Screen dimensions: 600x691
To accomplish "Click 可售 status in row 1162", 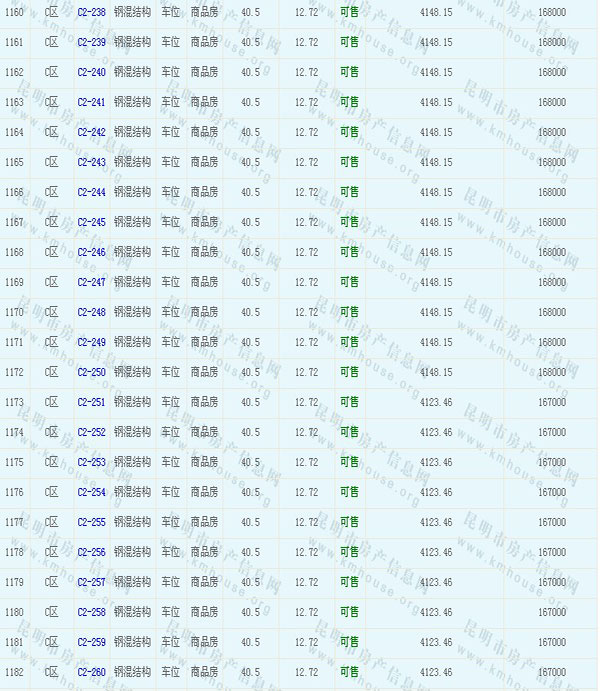I will pos(349,72).
